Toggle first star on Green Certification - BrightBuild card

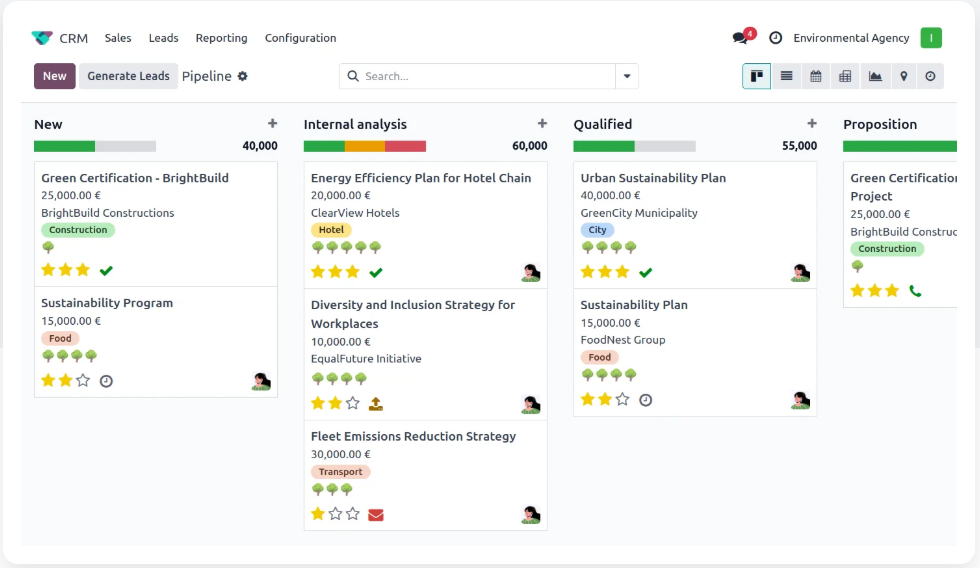(48, 270)
